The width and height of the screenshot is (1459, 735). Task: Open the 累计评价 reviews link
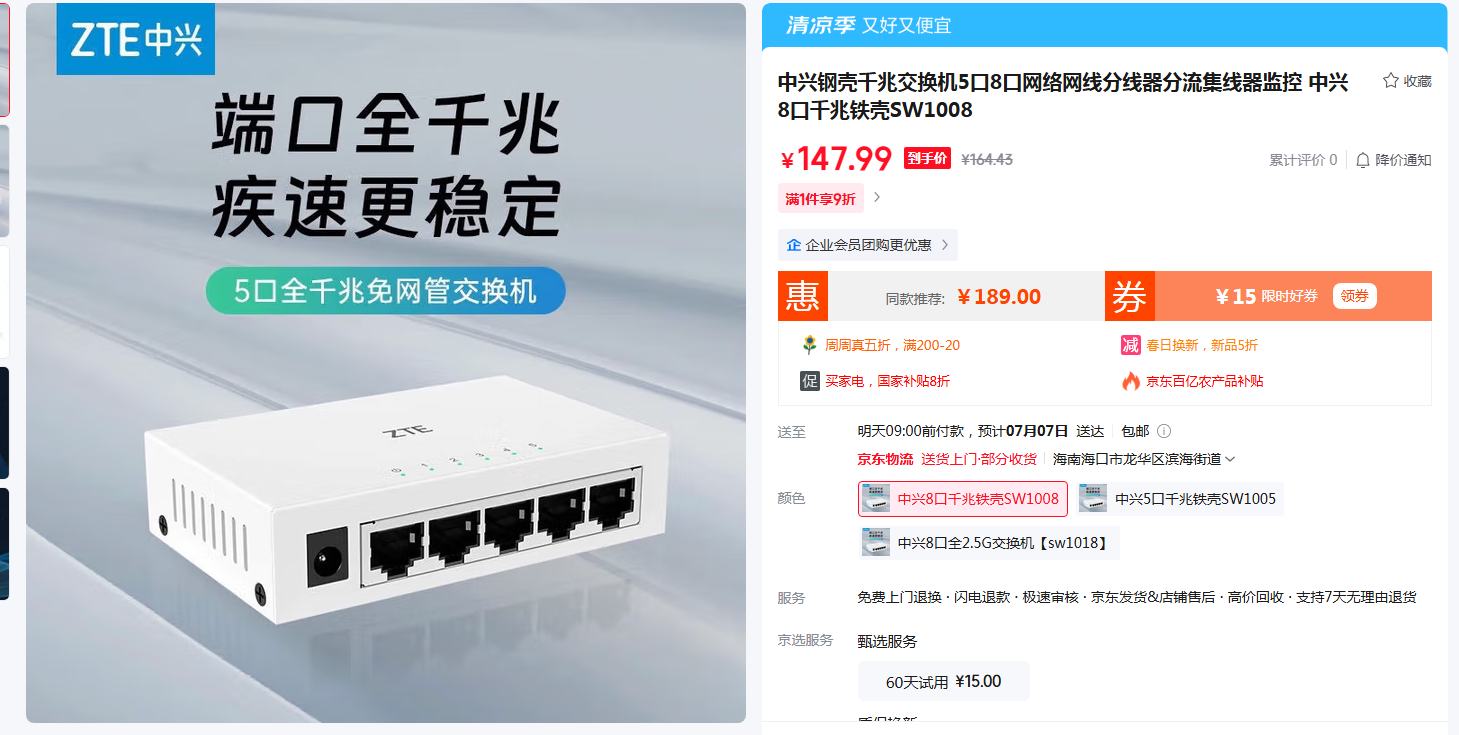click(x=1303, y=160)
